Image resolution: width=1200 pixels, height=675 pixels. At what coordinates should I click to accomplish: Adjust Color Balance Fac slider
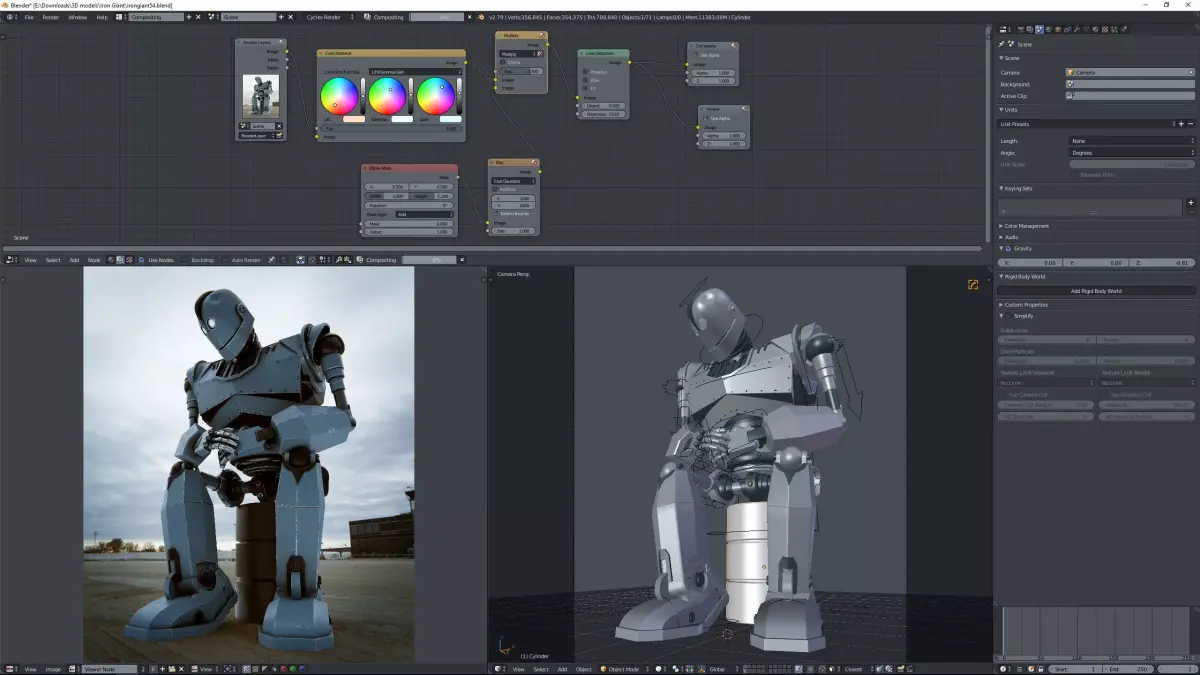390,129
